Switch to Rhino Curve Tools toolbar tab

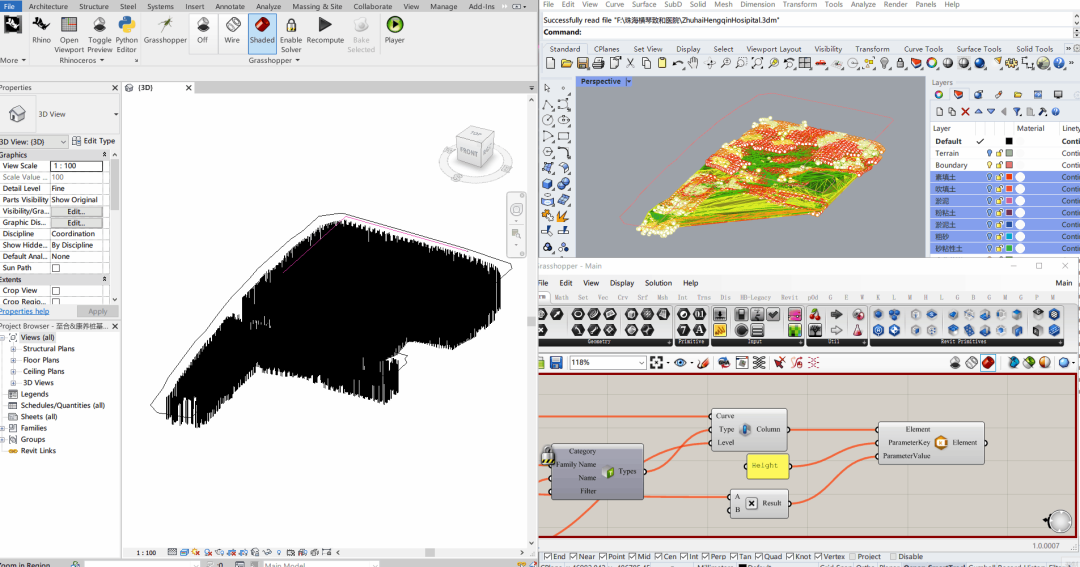coord(923,49)
